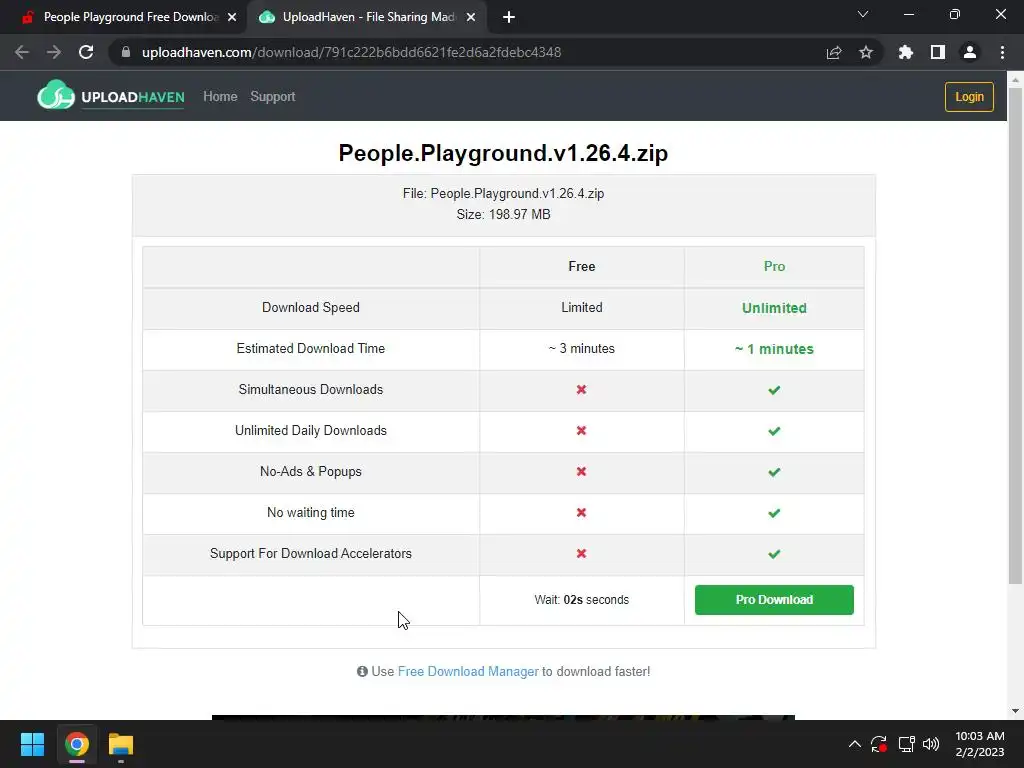Click the page vertical scrollbar

1016,336
